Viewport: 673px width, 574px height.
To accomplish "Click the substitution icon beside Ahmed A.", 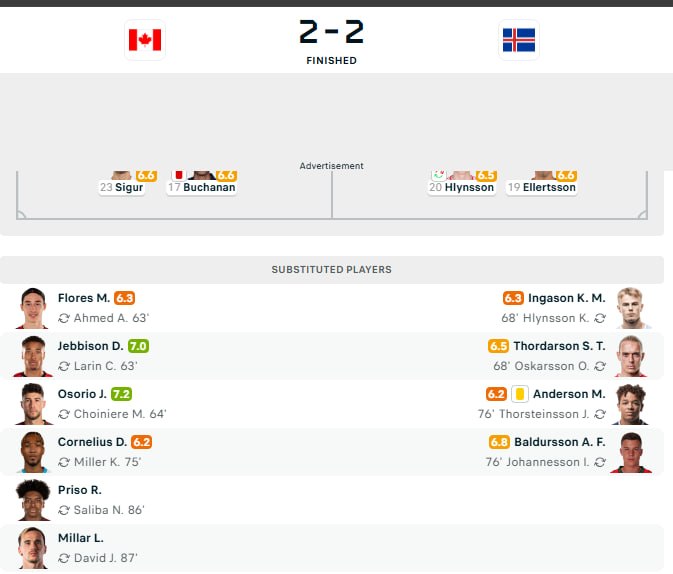I will 64,318.
